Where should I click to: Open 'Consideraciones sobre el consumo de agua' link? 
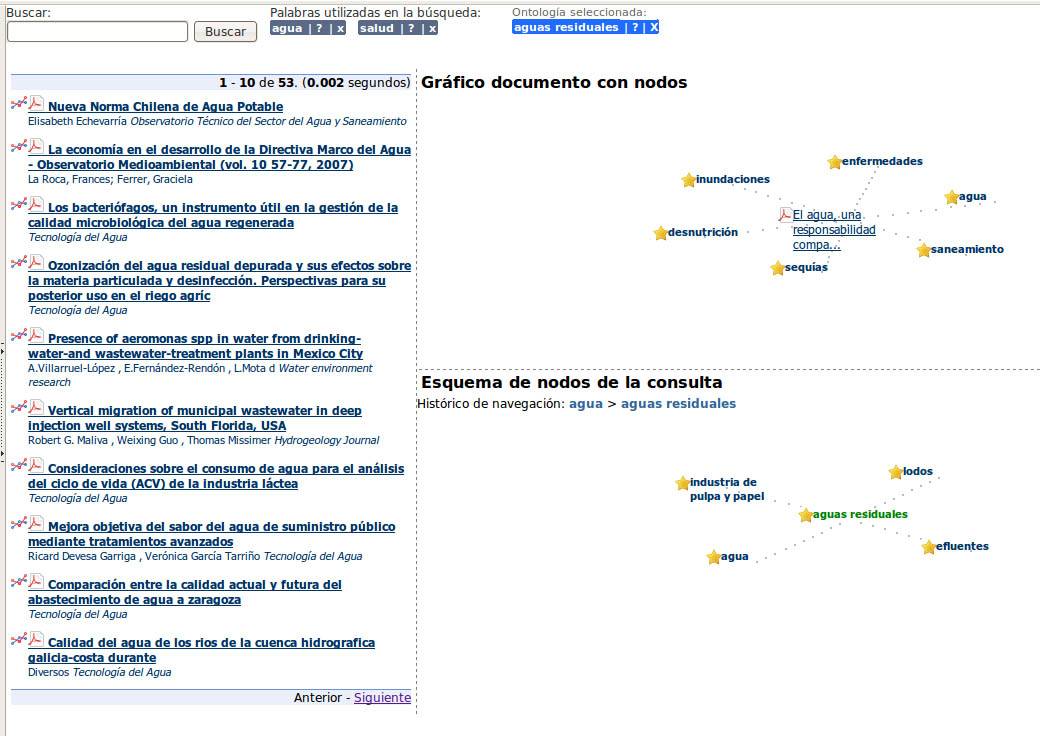point(216,476)
